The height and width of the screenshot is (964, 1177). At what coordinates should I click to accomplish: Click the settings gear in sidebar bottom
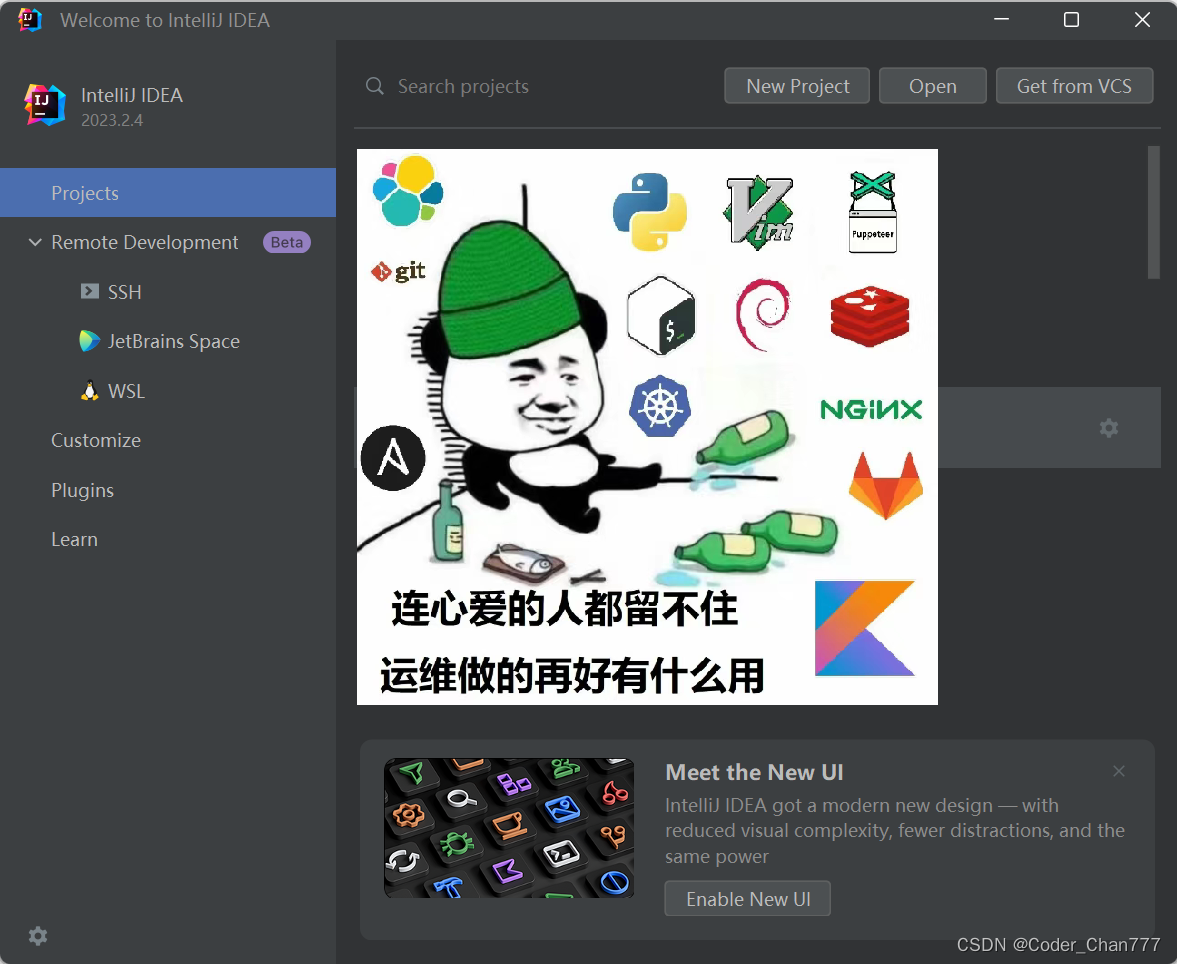[38, 936]
